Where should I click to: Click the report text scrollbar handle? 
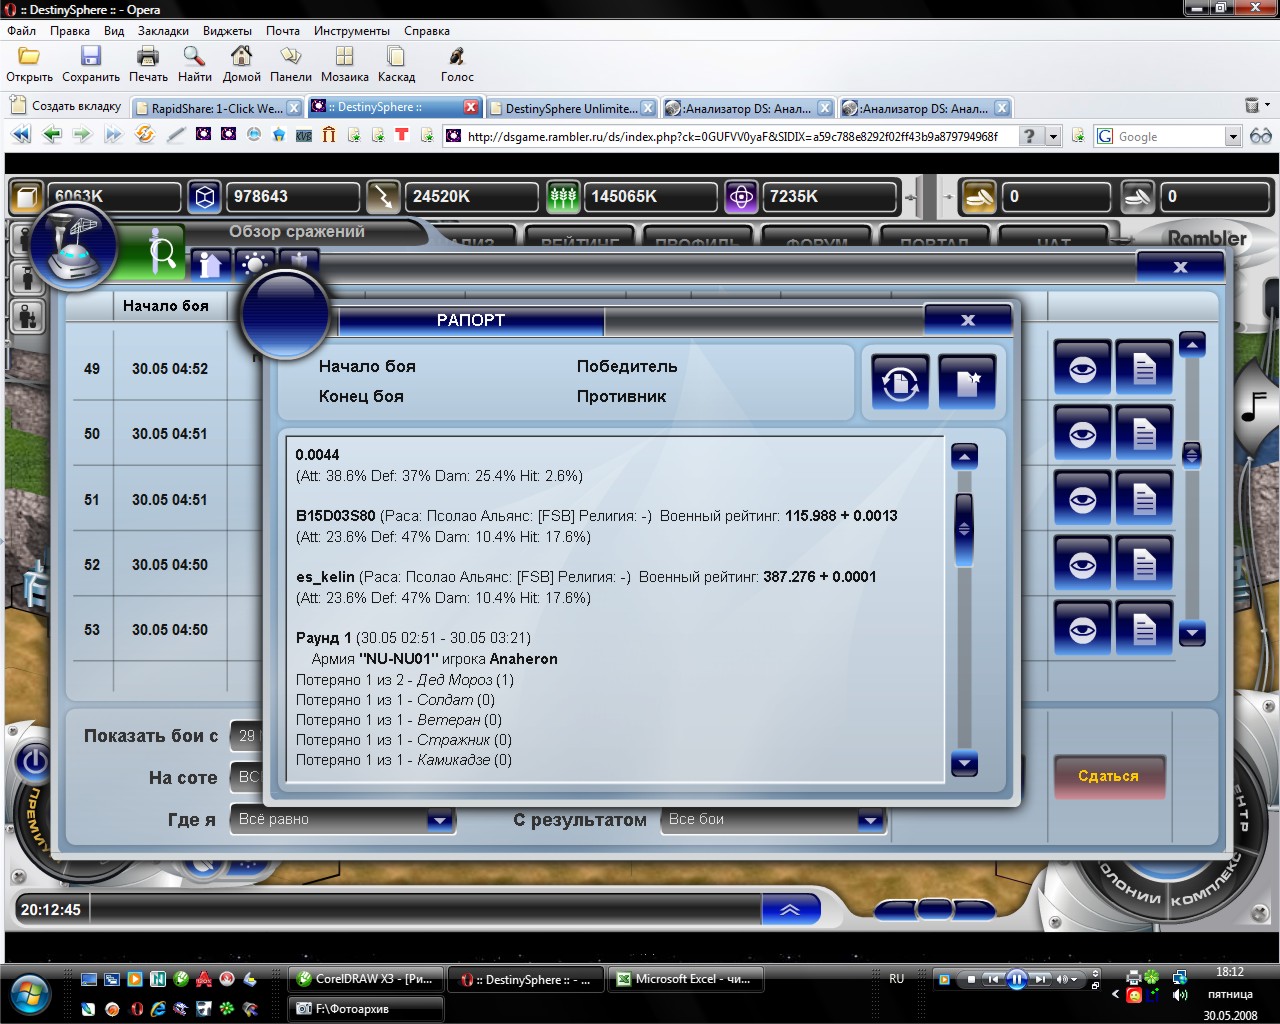(964, 529)
